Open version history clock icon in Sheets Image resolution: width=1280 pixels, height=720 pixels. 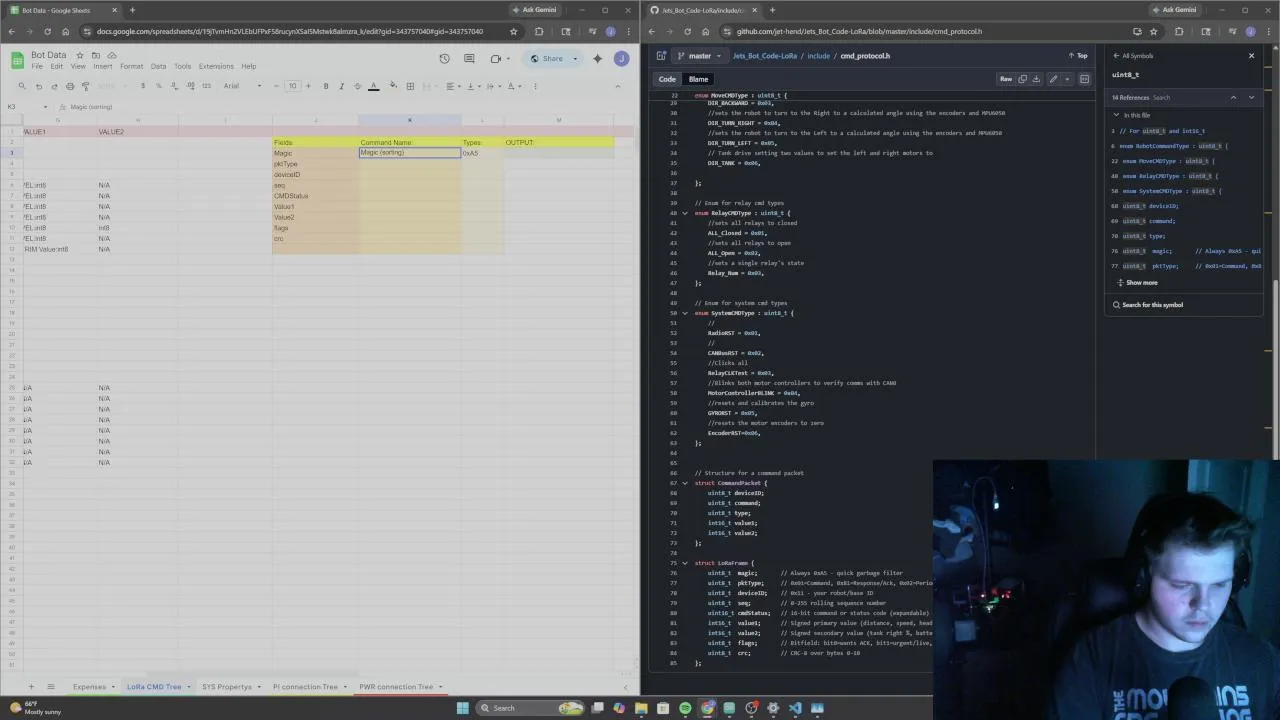(445, 59)
